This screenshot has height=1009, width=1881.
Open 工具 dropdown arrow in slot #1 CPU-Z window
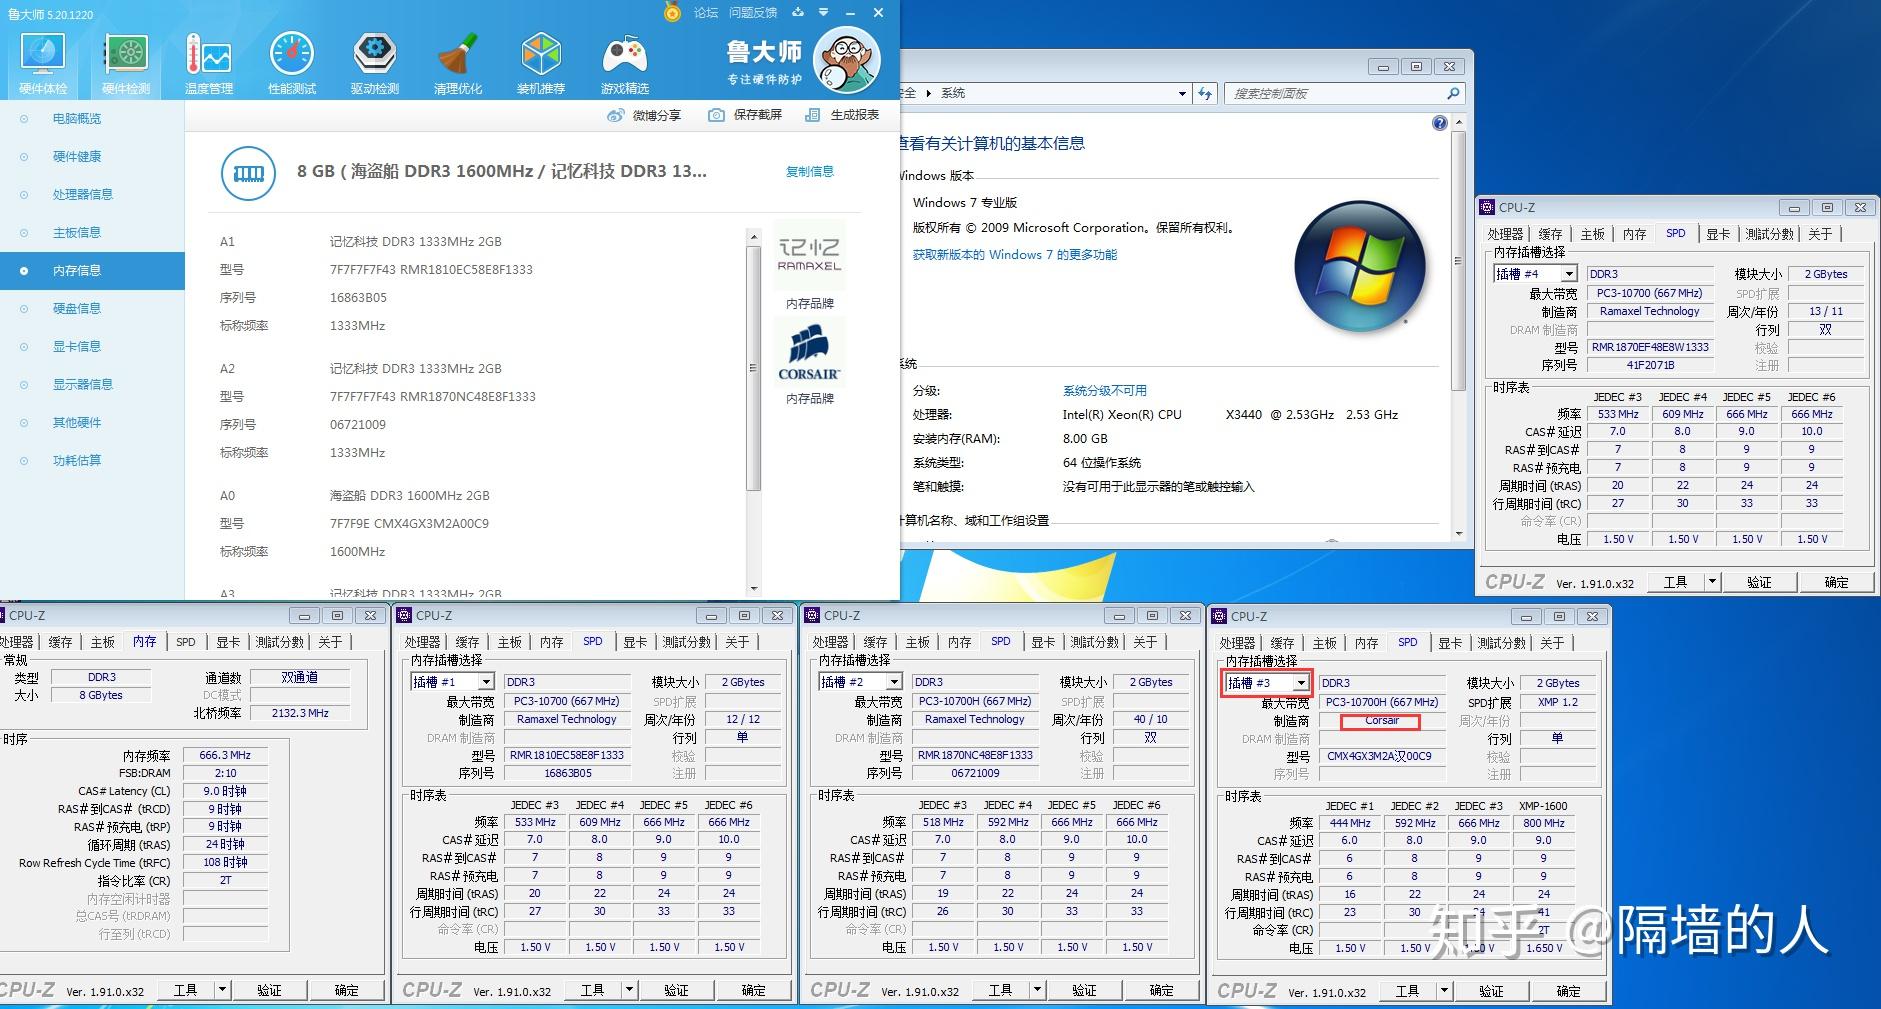pos(629,990)
